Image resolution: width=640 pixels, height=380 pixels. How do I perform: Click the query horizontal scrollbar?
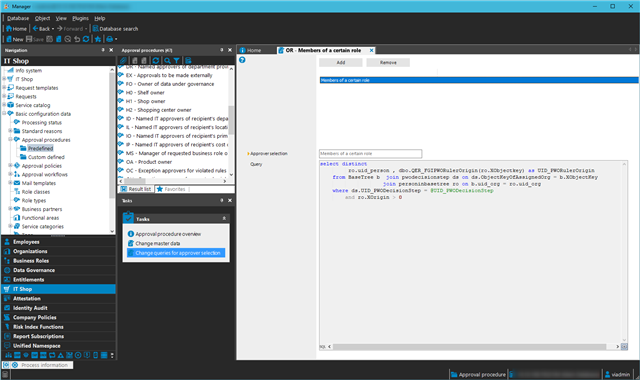click(473, 347)
